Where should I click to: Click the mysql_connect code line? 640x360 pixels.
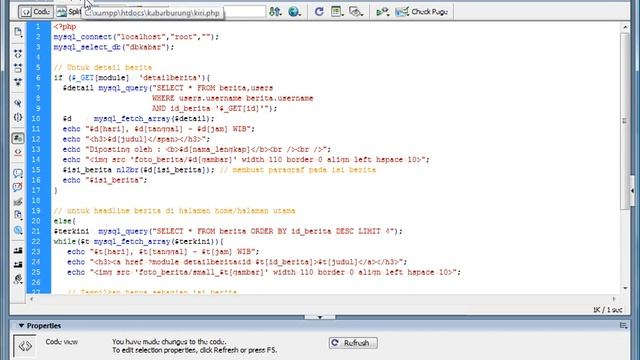pyautogui.click(x=136, y=37)
